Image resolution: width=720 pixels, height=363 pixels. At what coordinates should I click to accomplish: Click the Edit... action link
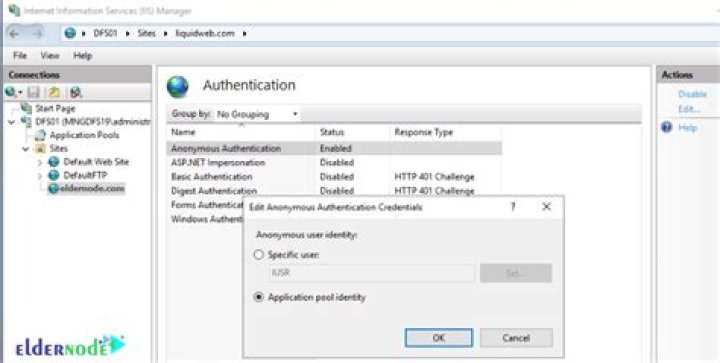pyautogui.click(x=689, y=109)
